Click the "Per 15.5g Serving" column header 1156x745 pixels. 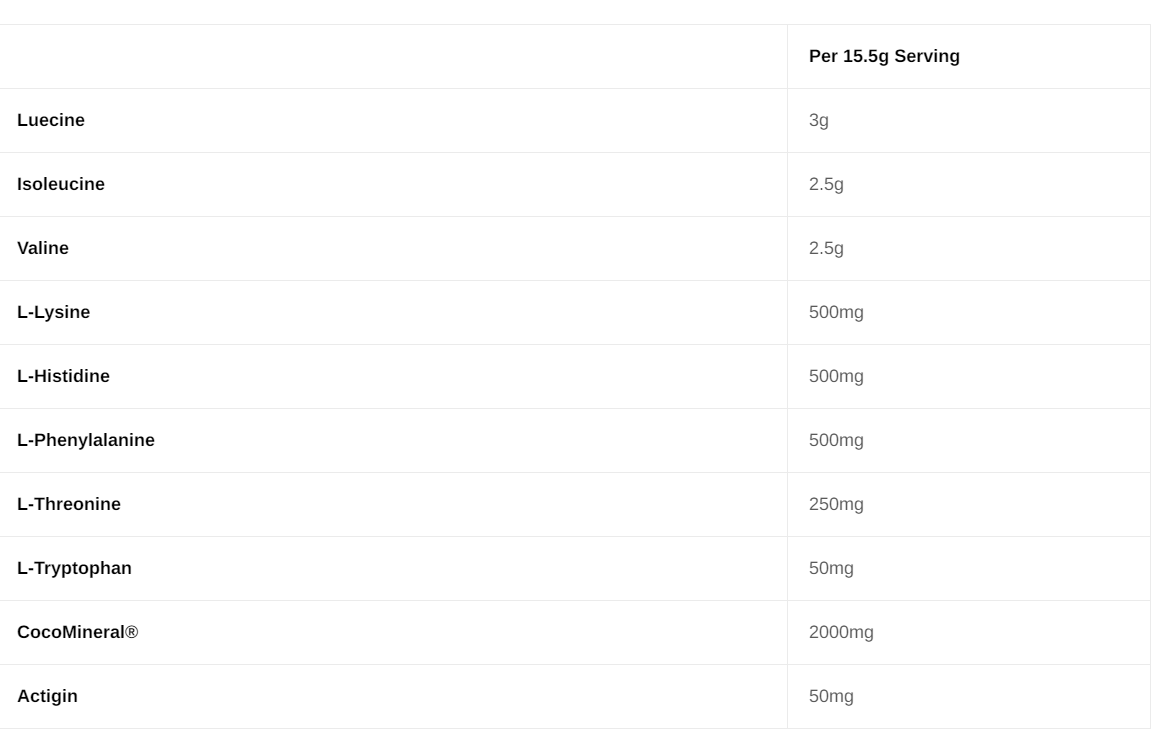point(884,56)
